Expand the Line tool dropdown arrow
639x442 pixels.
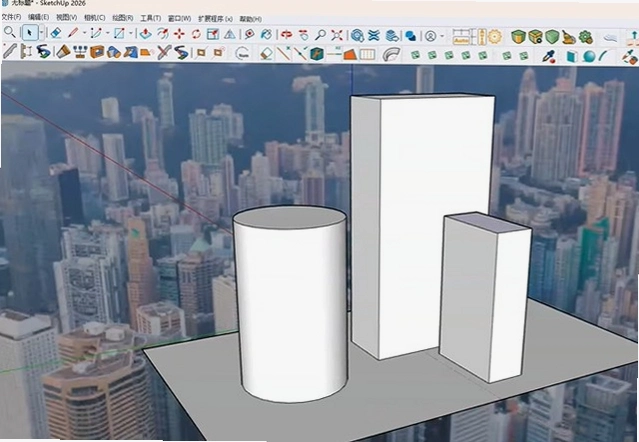pos(84,33)
